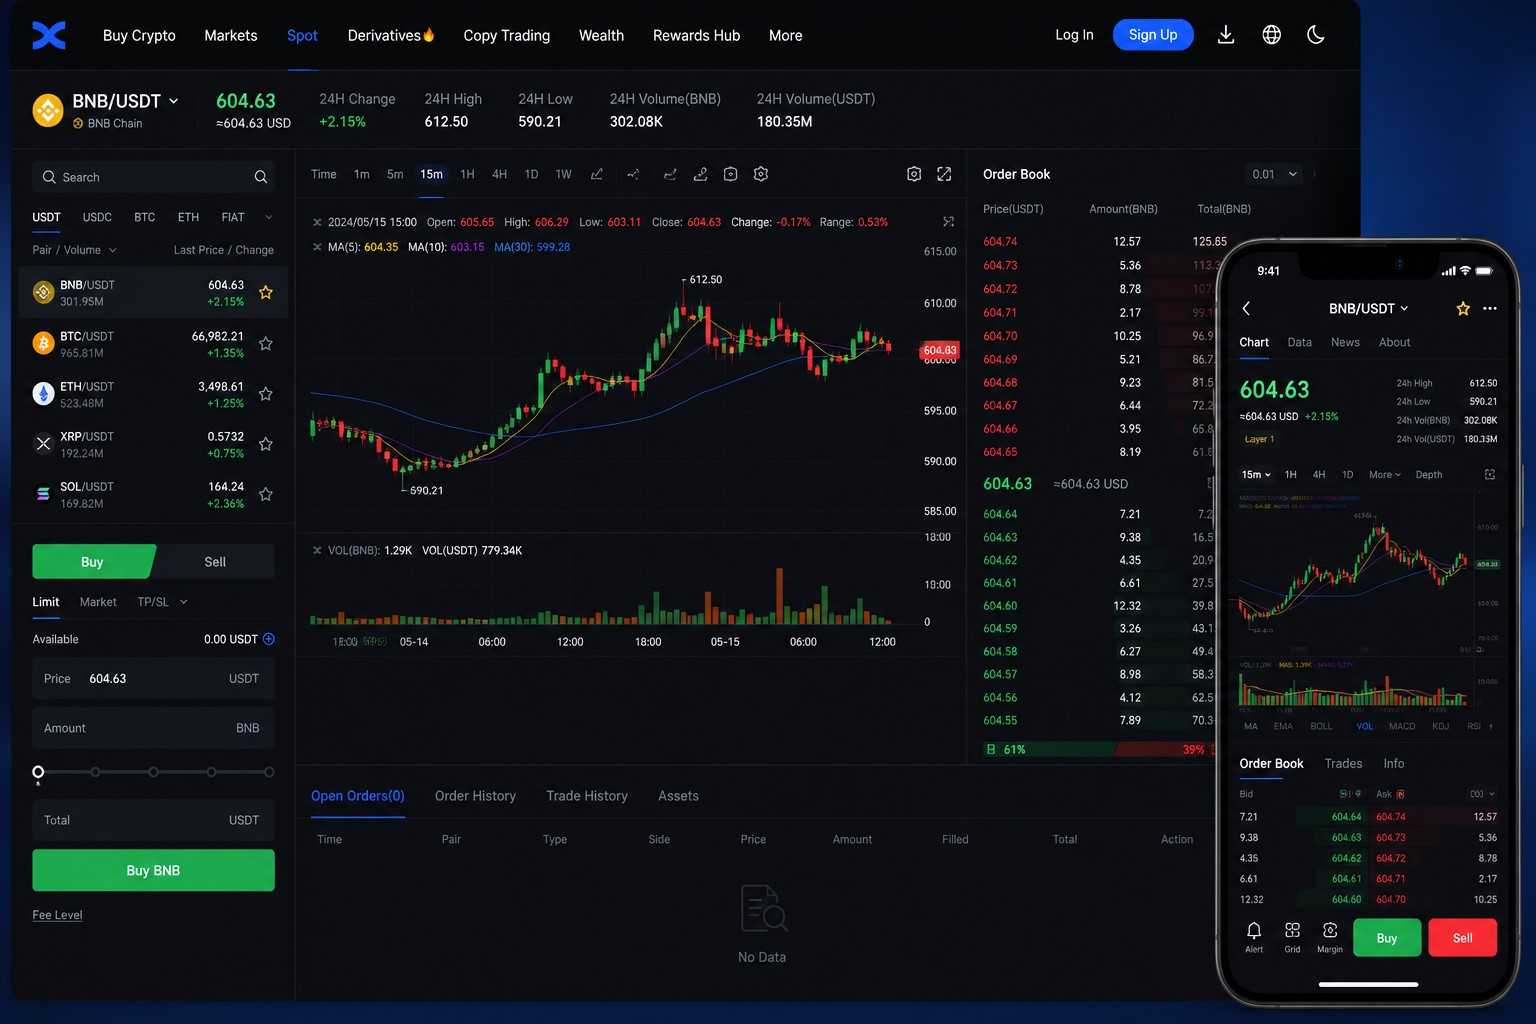The width and height of the screenshot is (1536, 1024).
Task: Expand the phone's More intervals dropdown
Action: (x=1385, y=475)
